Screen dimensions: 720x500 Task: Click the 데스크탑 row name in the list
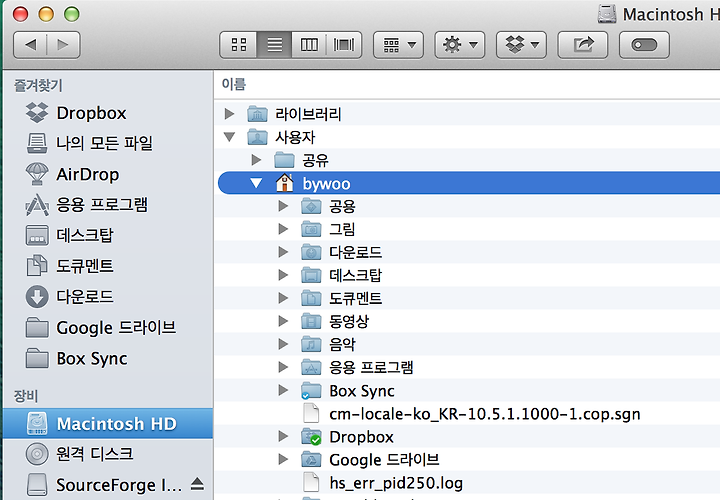coord(355,275)
